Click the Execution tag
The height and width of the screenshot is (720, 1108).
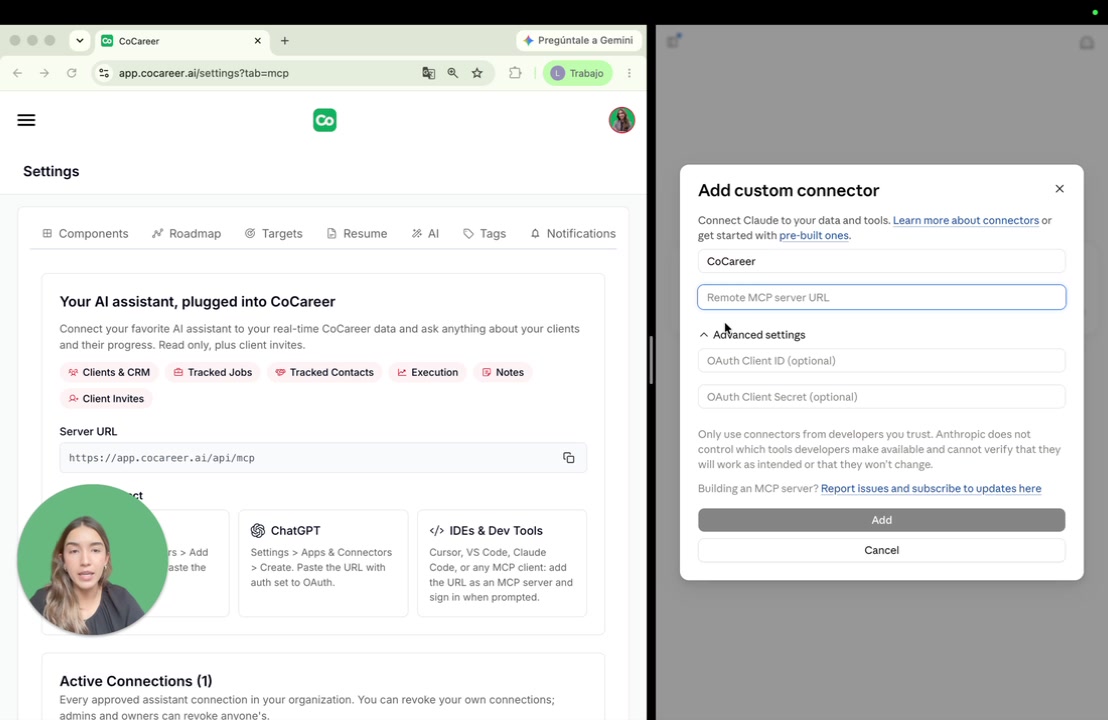point(428,372)
